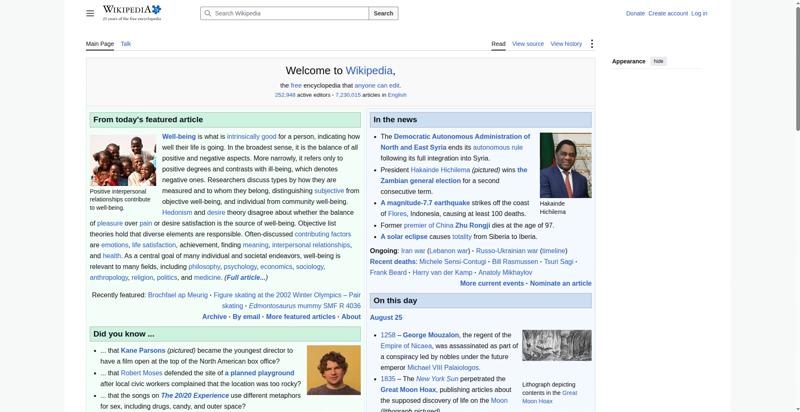
Task: Click the 1835 year link
Action: 388,379
